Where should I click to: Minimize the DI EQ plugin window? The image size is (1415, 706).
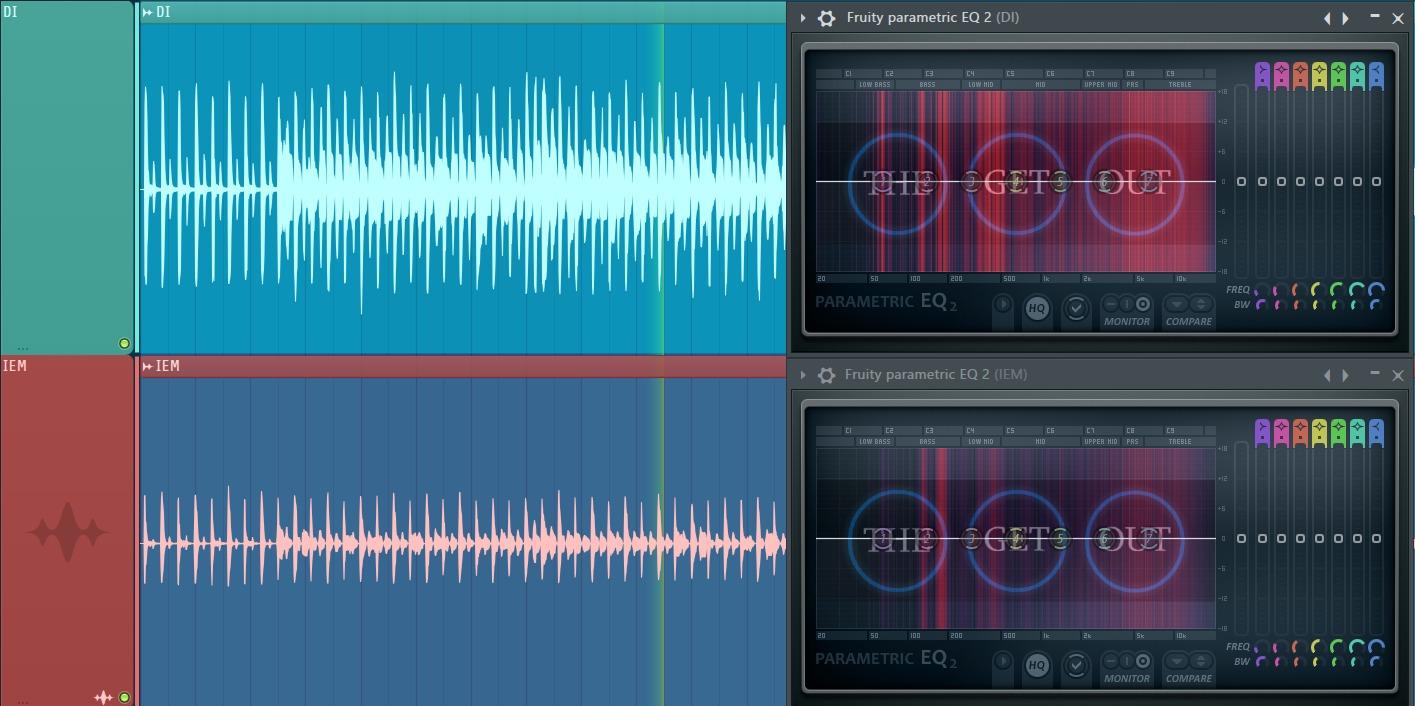pos(1375,17)
